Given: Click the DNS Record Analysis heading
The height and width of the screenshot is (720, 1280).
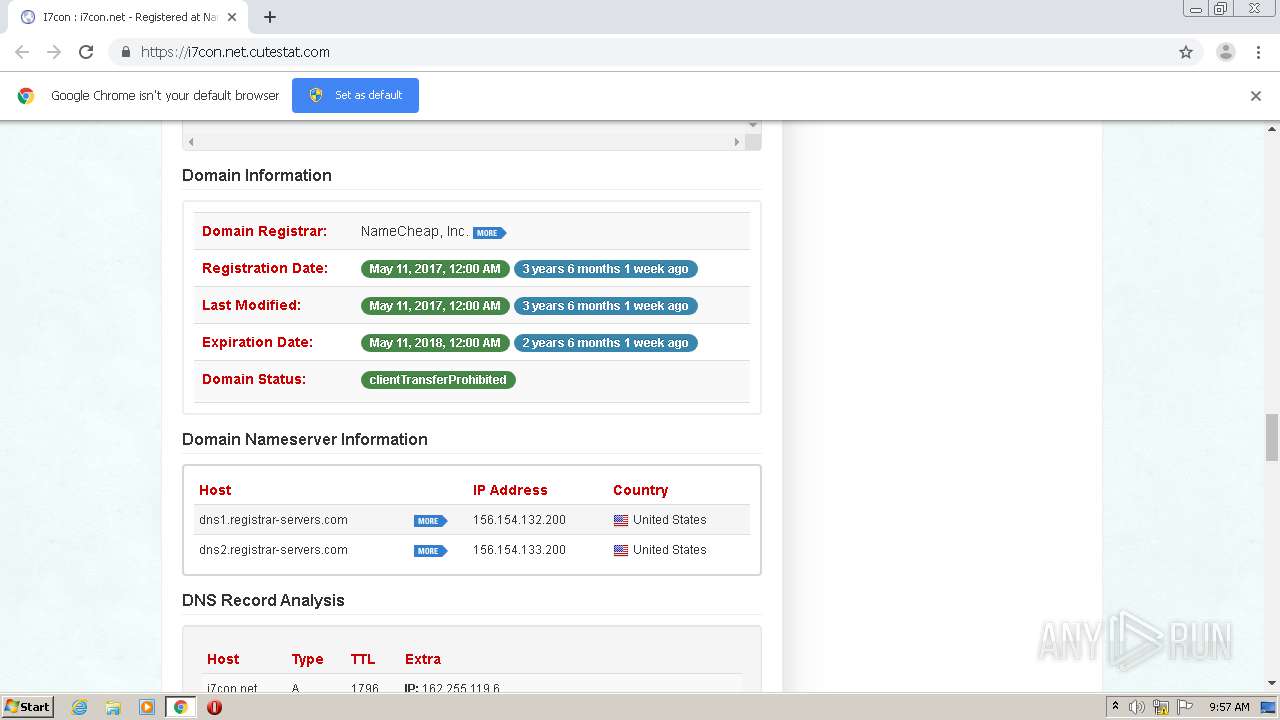Looking at the screenshot, I should (x=263, y=600).
